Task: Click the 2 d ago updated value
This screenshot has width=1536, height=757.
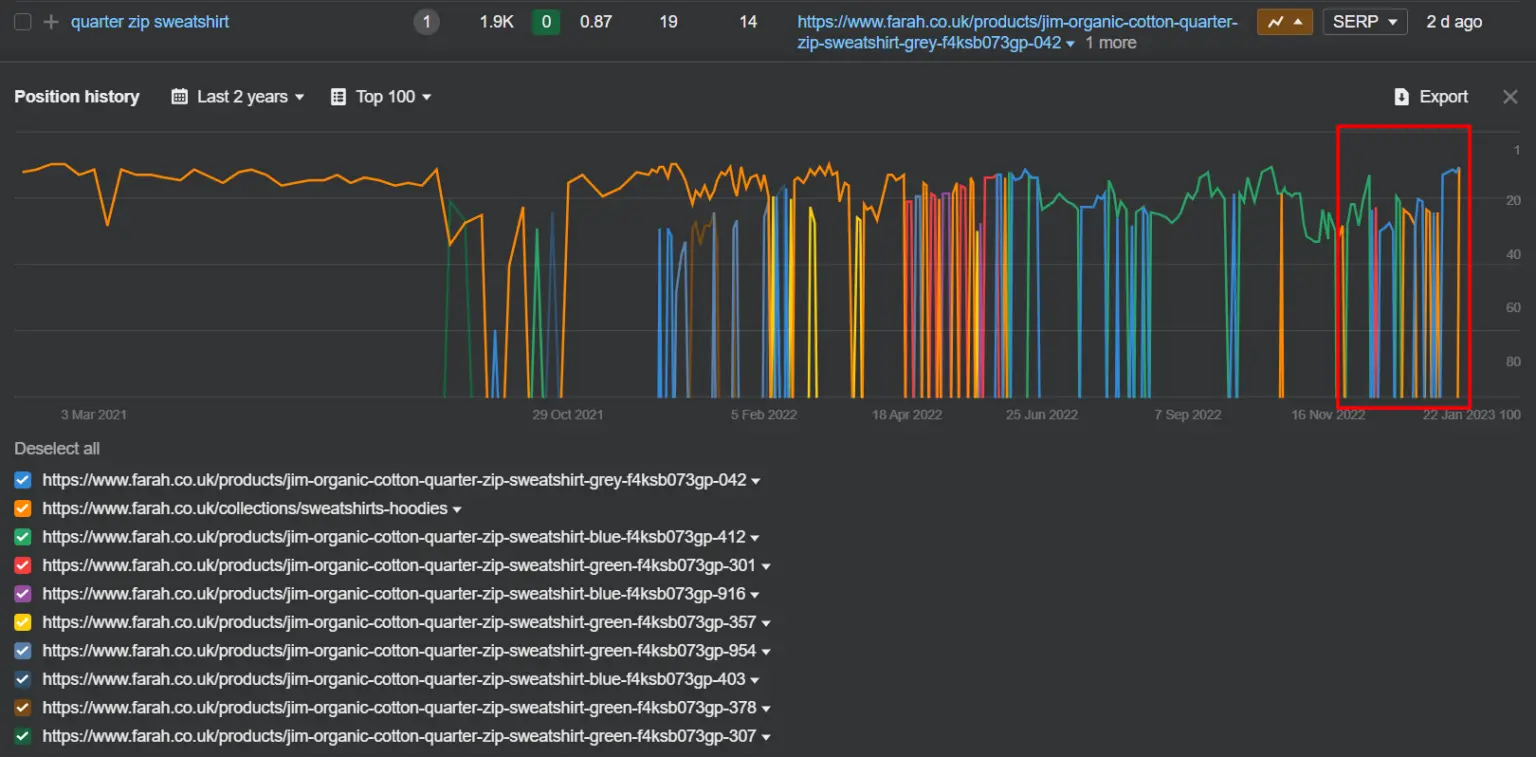Action: click(1454, 22)
